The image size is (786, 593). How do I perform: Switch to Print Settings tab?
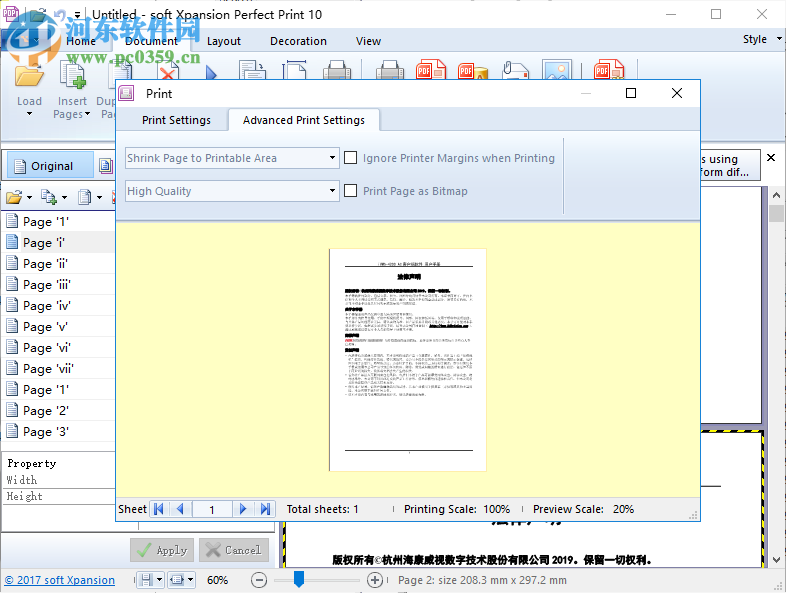click(176, 120)
